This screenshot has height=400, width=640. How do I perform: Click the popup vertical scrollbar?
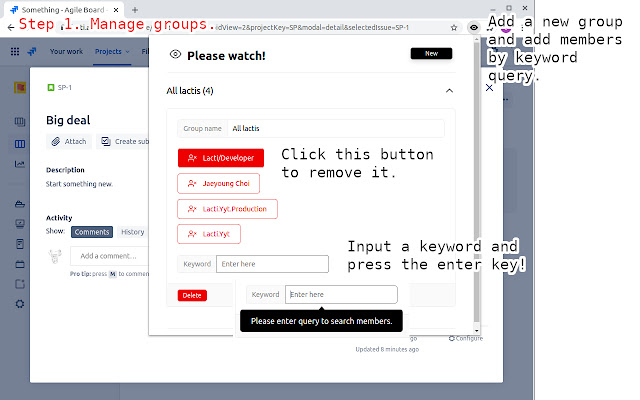click(476, 182)
